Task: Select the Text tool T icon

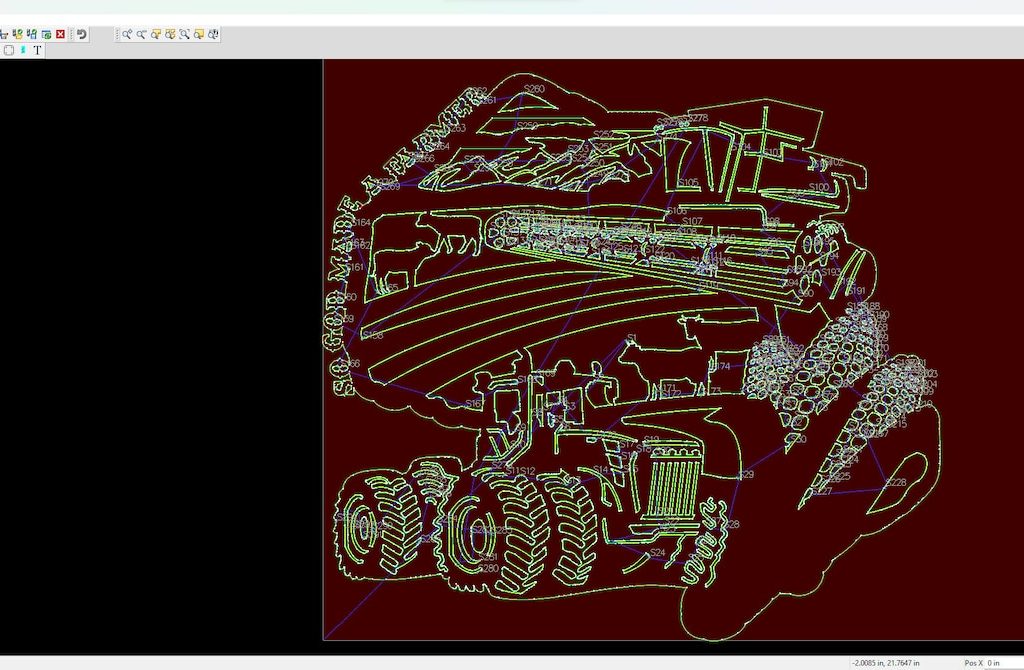Action: coord(38,50)
